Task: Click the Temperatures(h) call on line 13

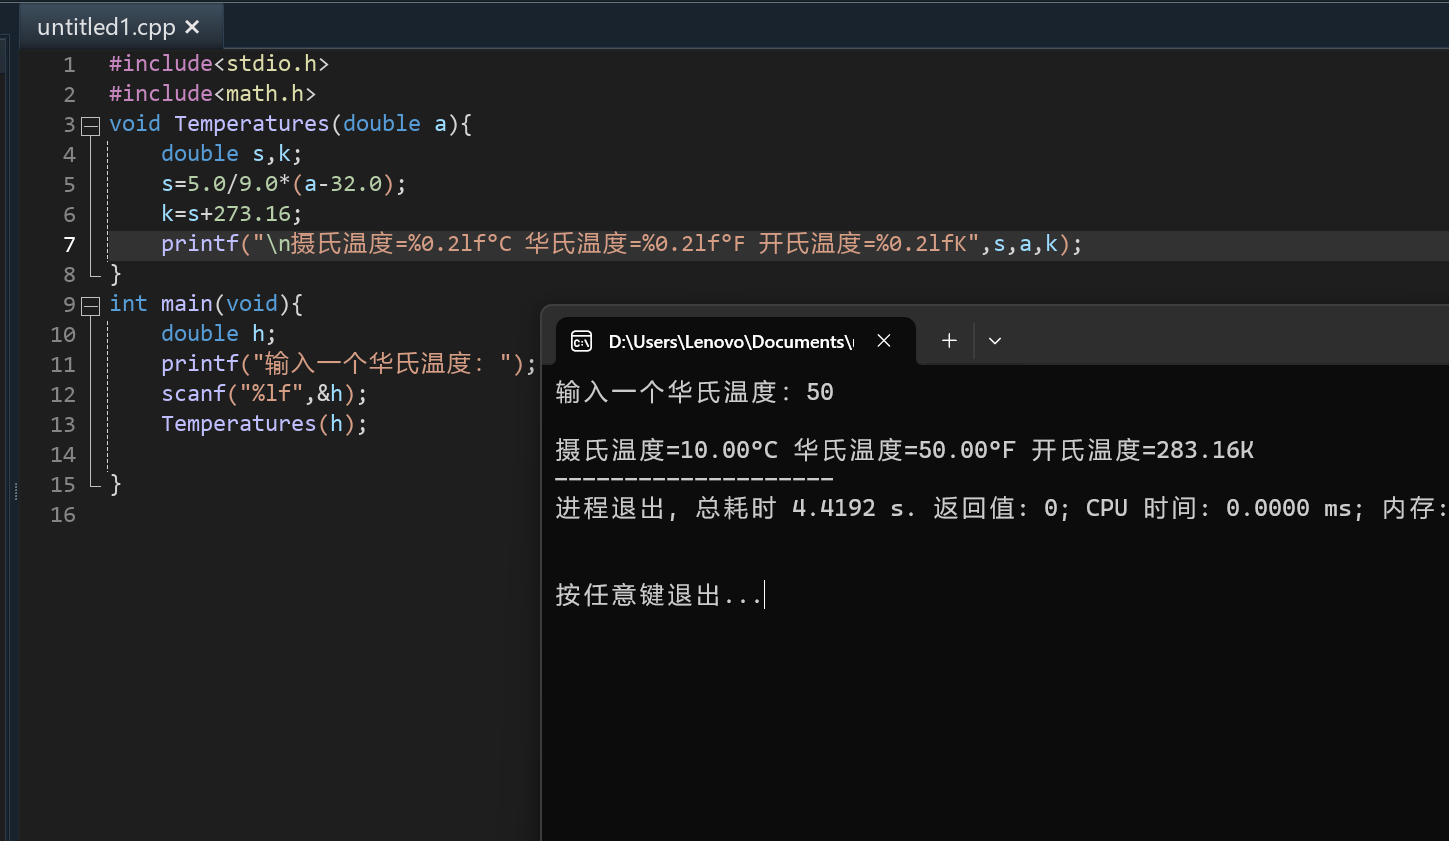Action: coord(263,424)
